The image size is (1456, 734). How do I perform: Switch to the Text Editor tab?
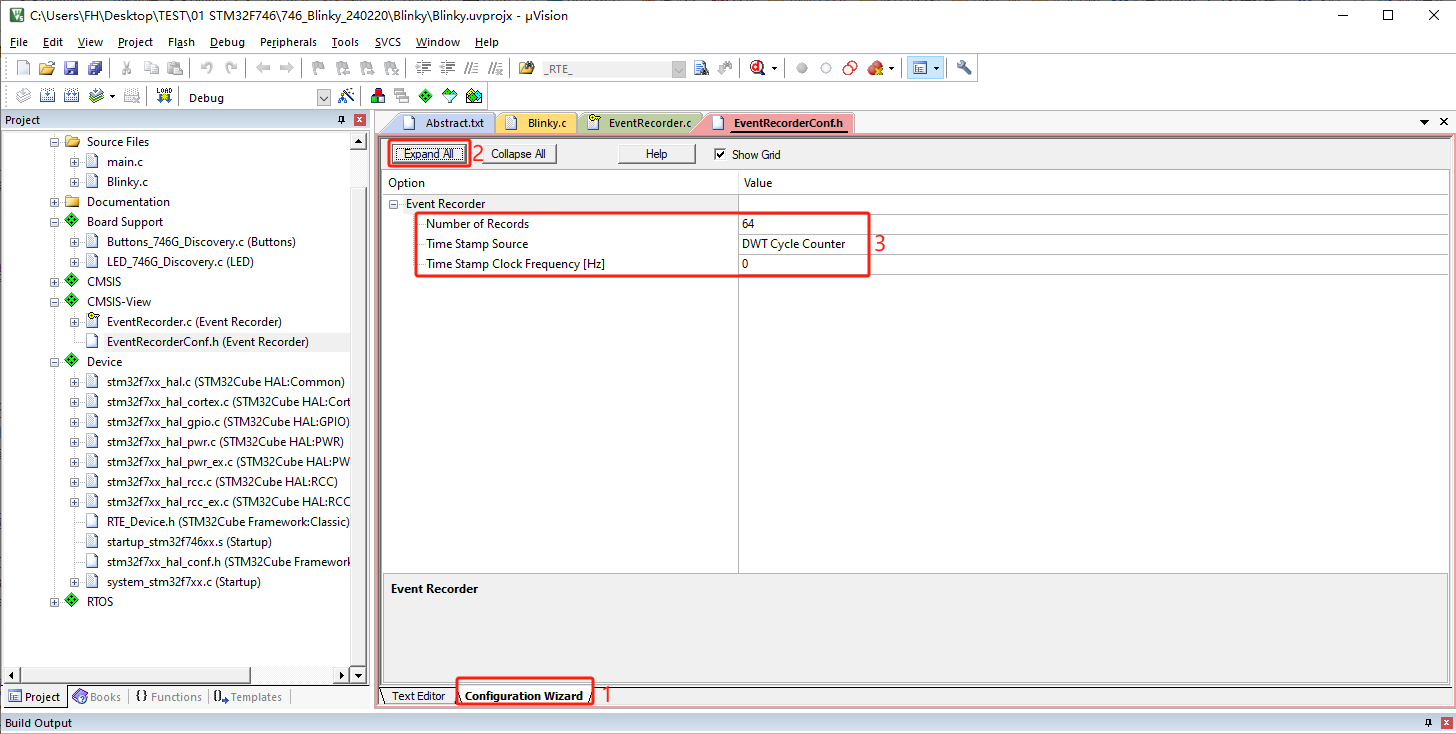click(418, 696)
